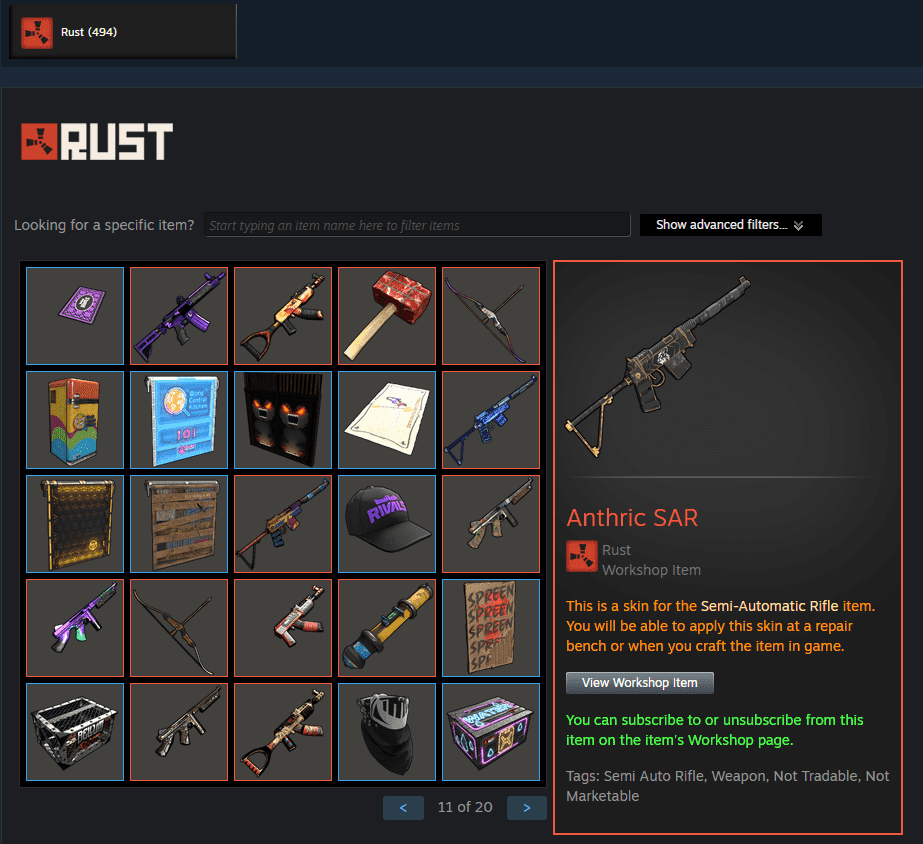This screenshot has height=844, width=923.
Task: Select the metal cage storage box item
Action: click(75, 732)
